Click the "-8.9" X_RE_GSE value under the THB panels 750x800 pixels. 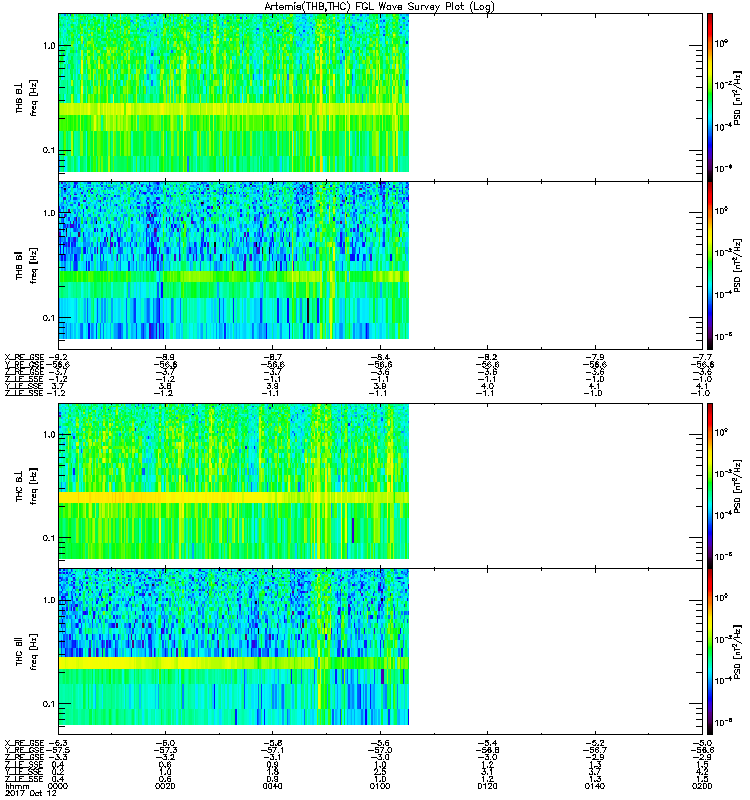click(165, 358)
